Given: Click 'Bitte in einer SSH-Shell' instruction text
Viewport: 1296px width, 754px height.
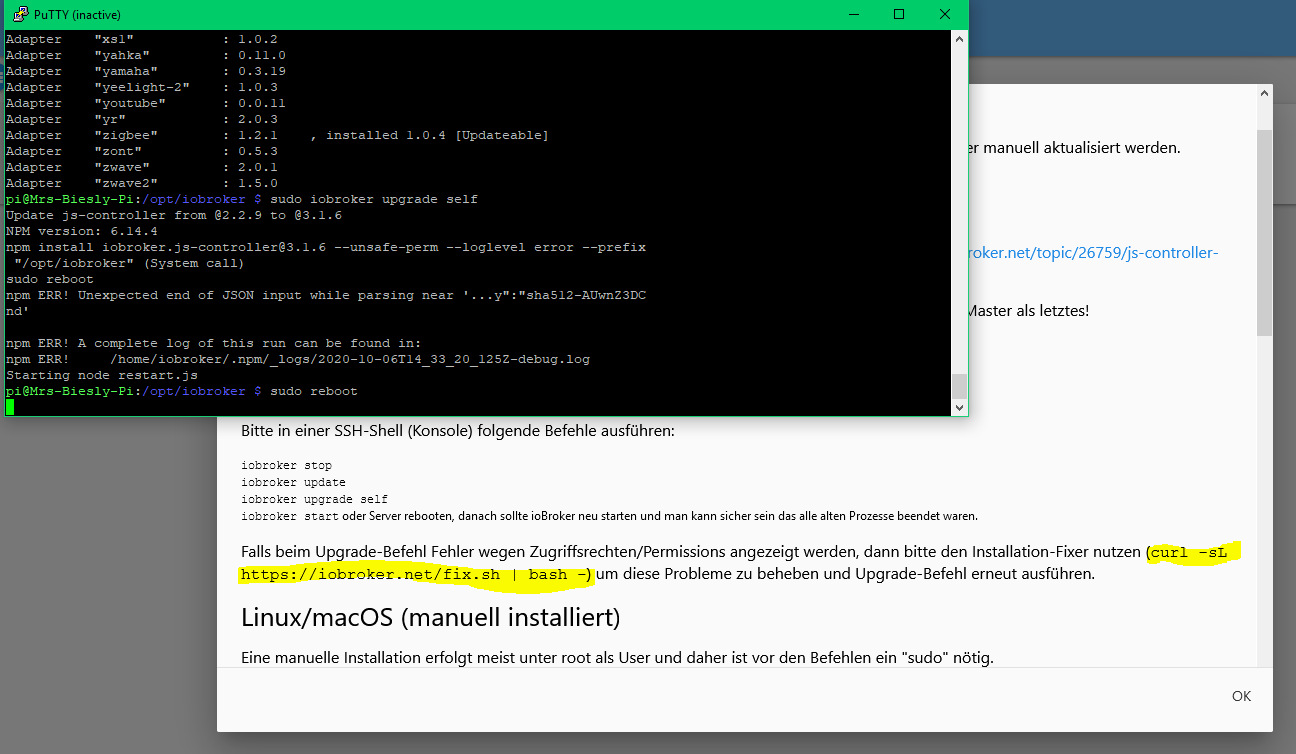Looking at the screenshot, I should pyautogui.click(x=458, y=432).
